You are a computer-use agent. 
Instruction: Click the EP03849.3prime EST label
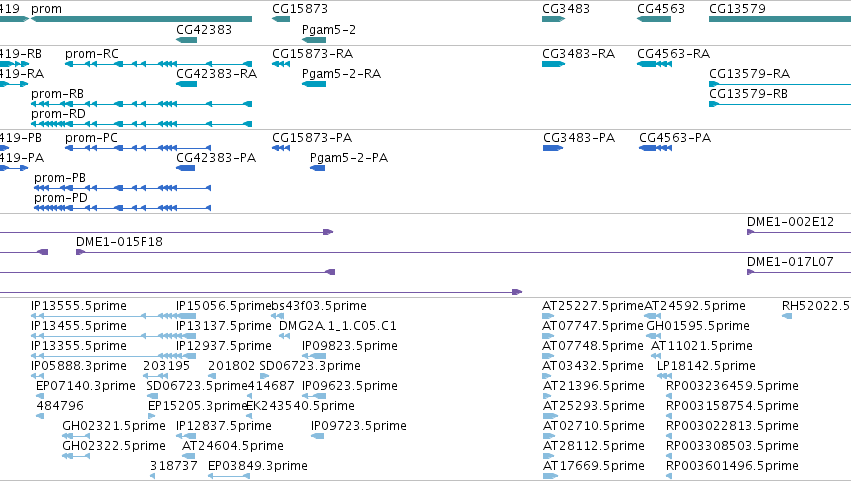(x=258, y=467)
